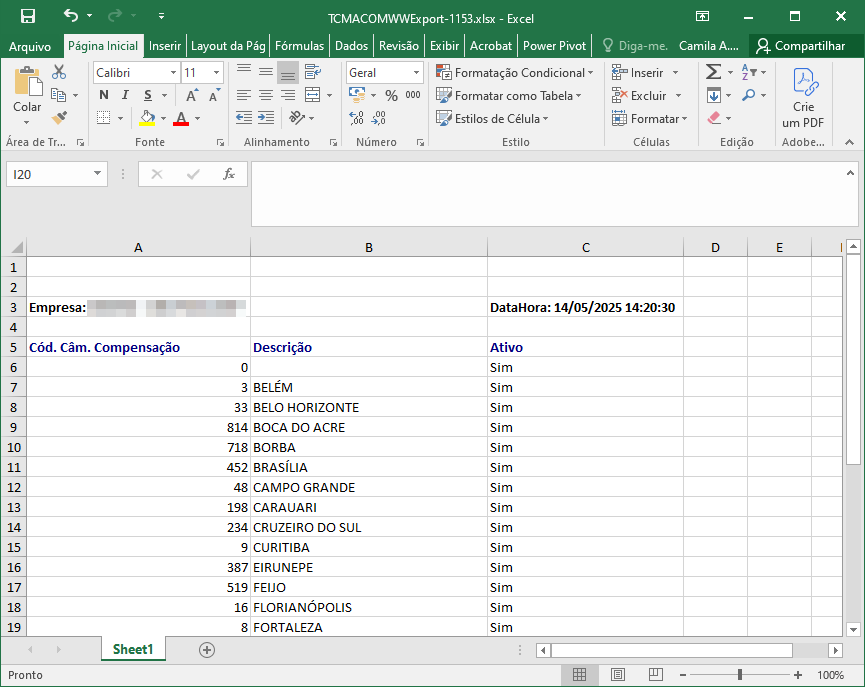Align text to top of cell
The image size is (865, 687).
pyautogui.click(x=244, y=72)
